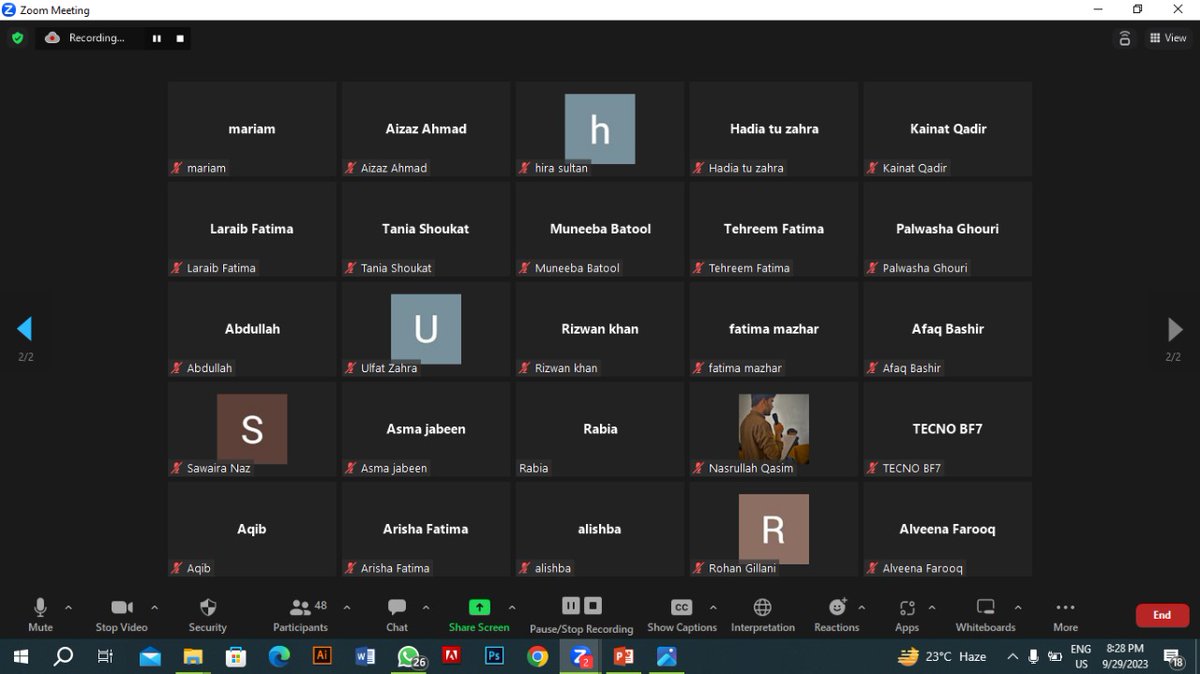The image size is (1200, 674).
Task: Open the View layout menu
Action: click(x=1168, y=38)
